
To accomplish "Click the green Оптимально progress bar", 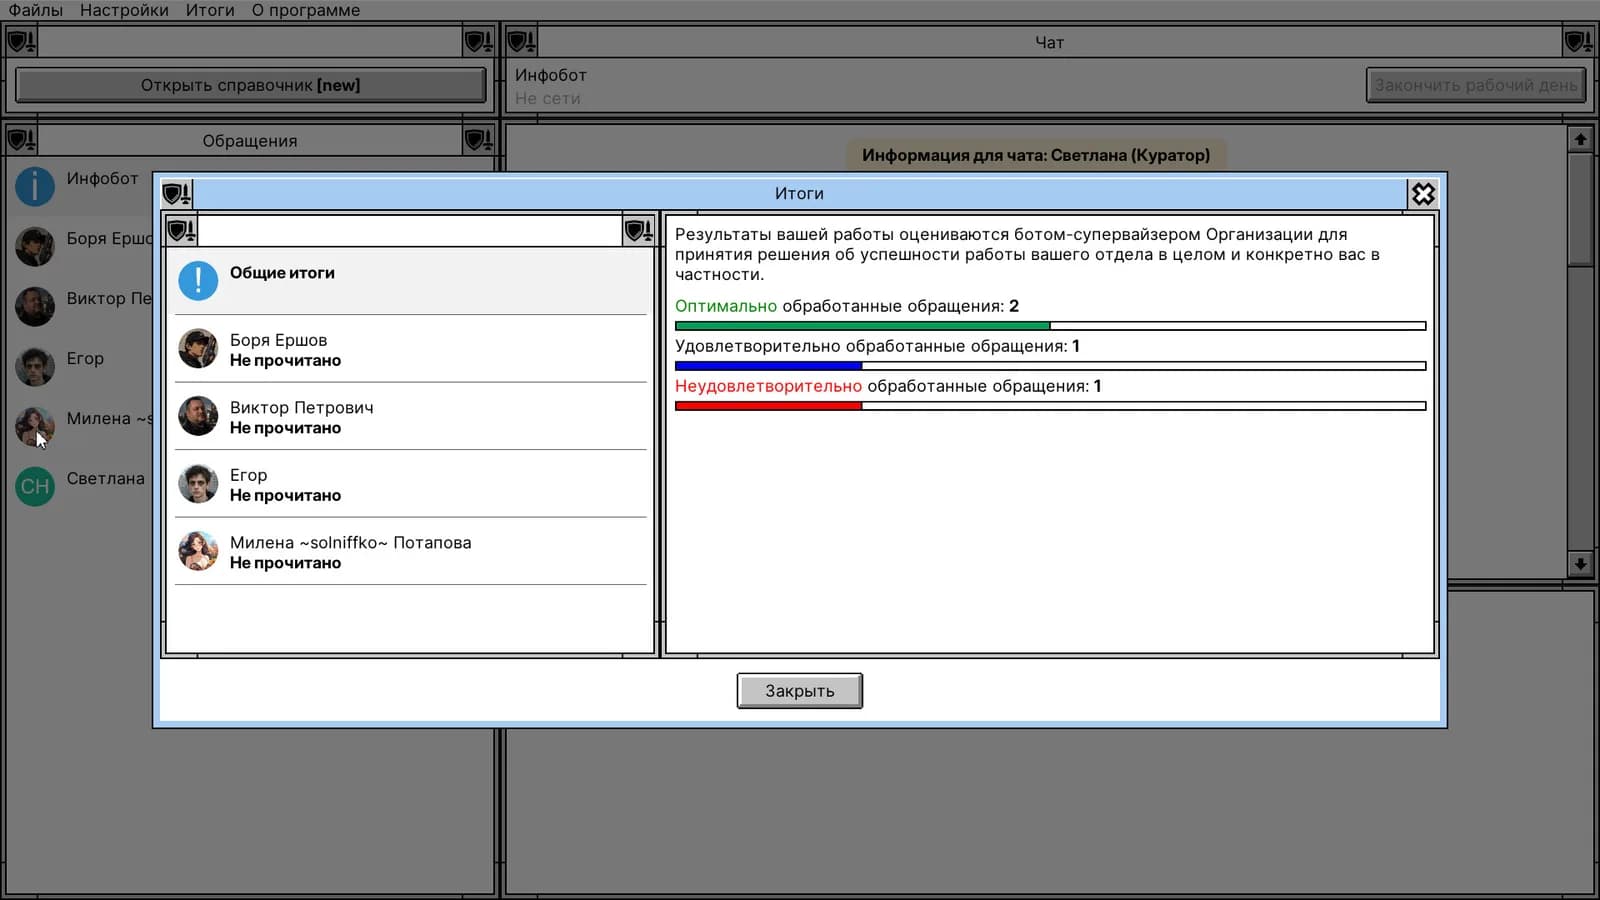I will pyautogui.click(x=1050, y=326).
